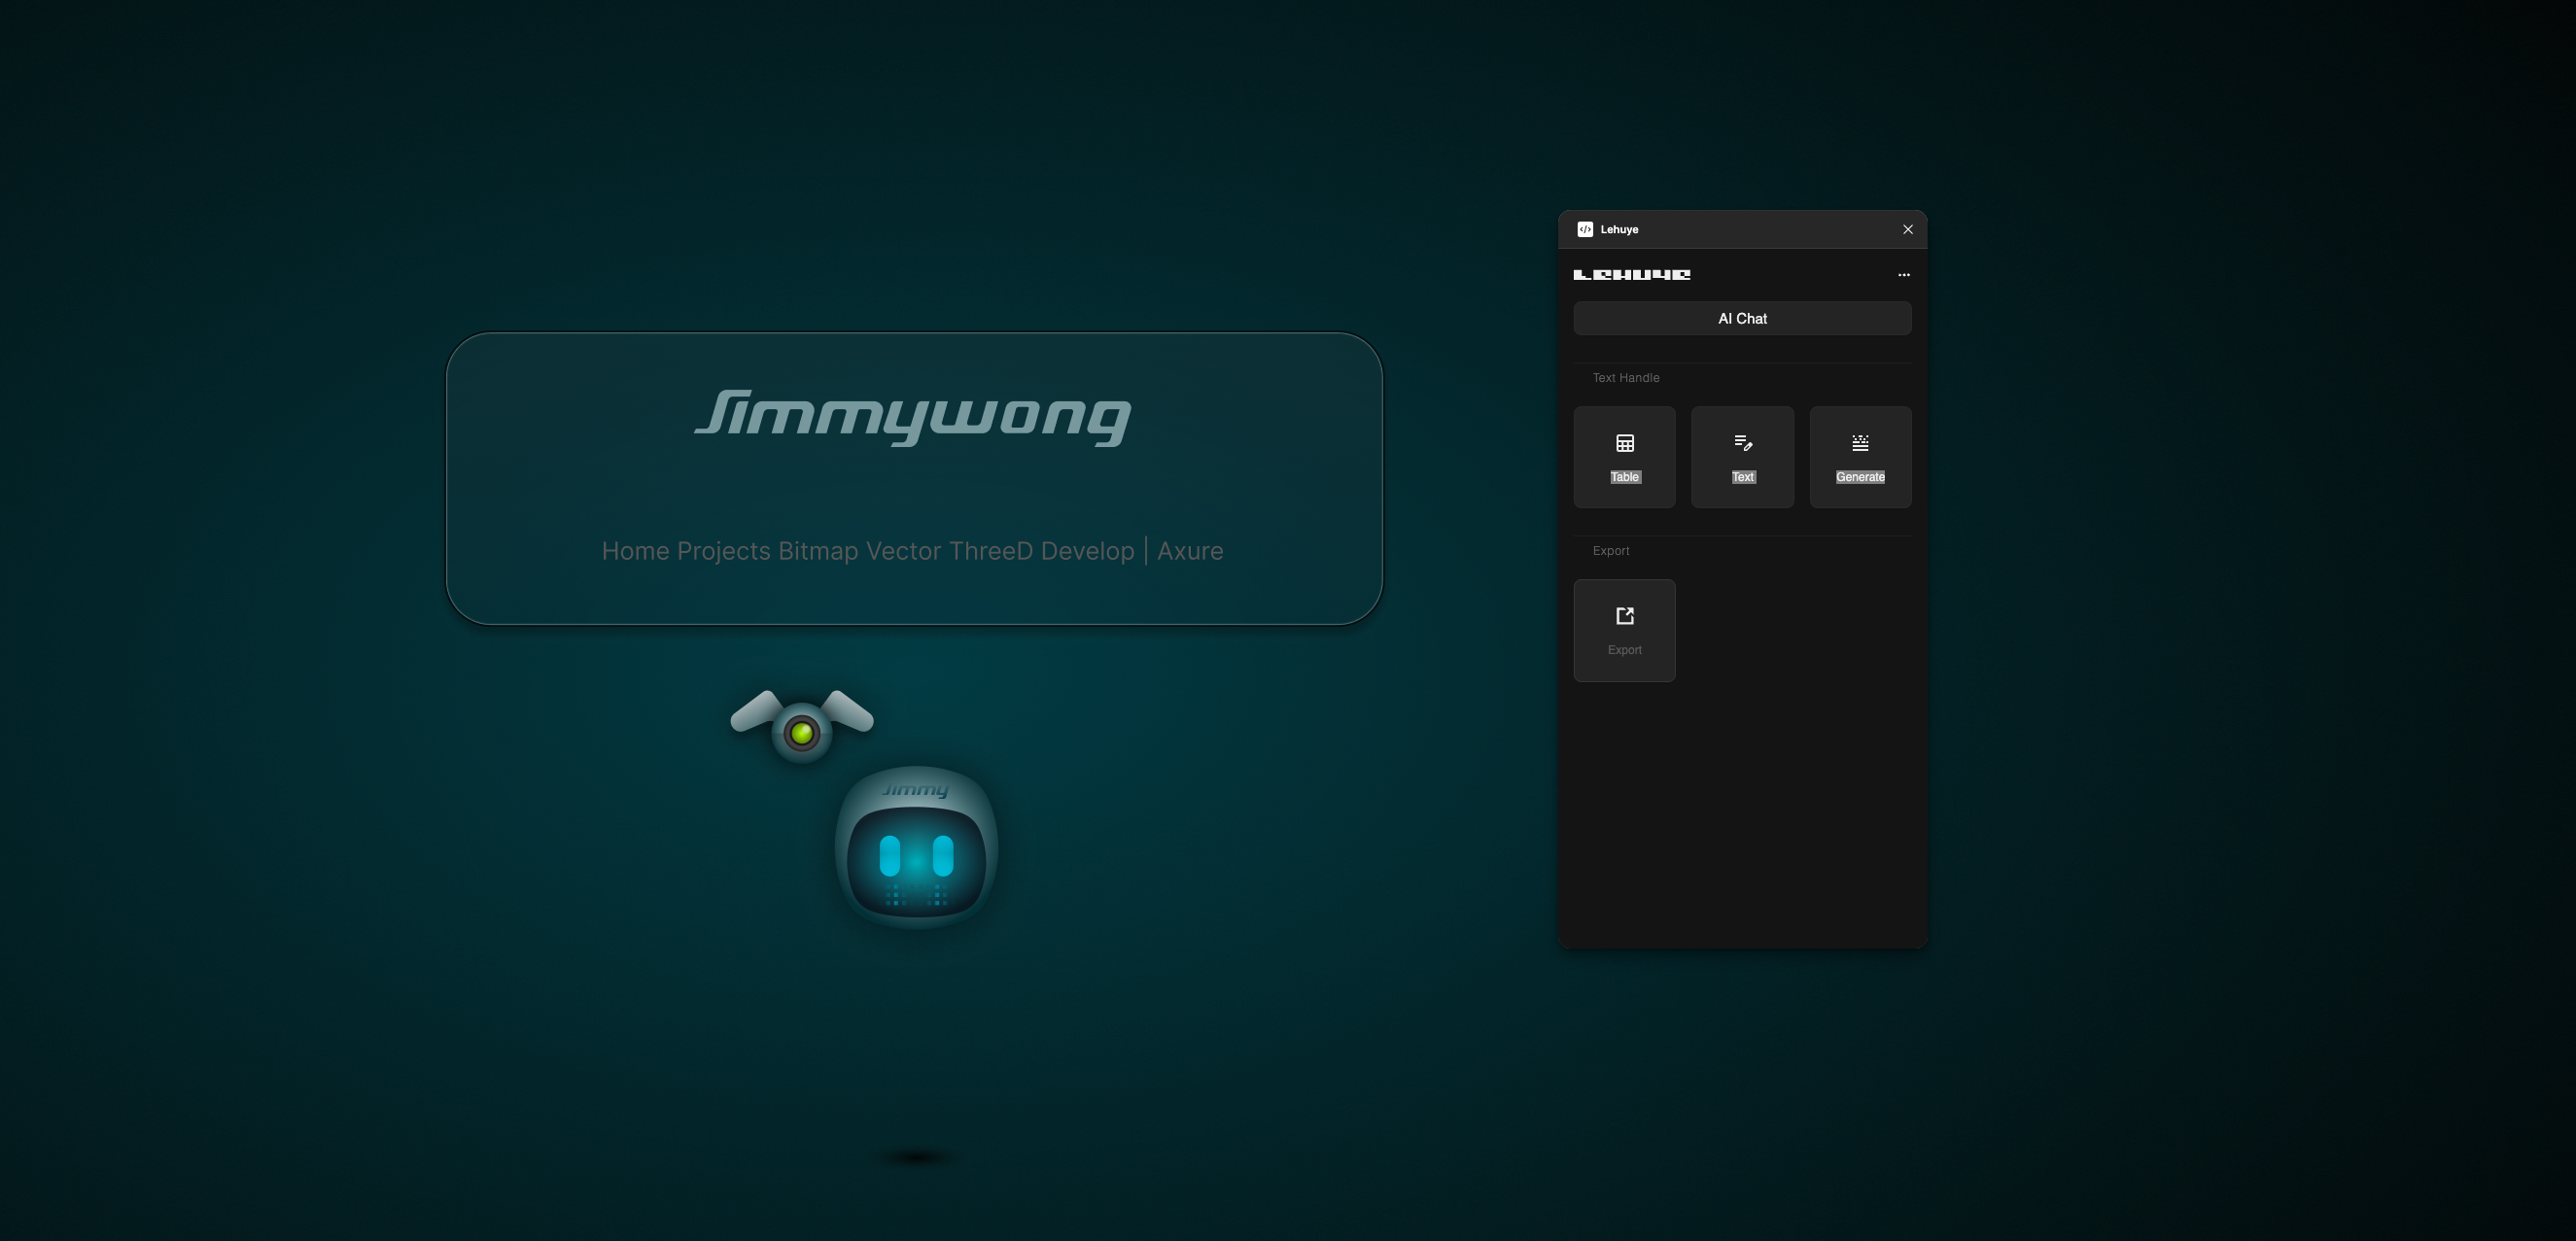Close the Lehuye plugin panel
Image resolution: width=2576 pixels, height=1241 pixels.
[x=1907, y=229]
